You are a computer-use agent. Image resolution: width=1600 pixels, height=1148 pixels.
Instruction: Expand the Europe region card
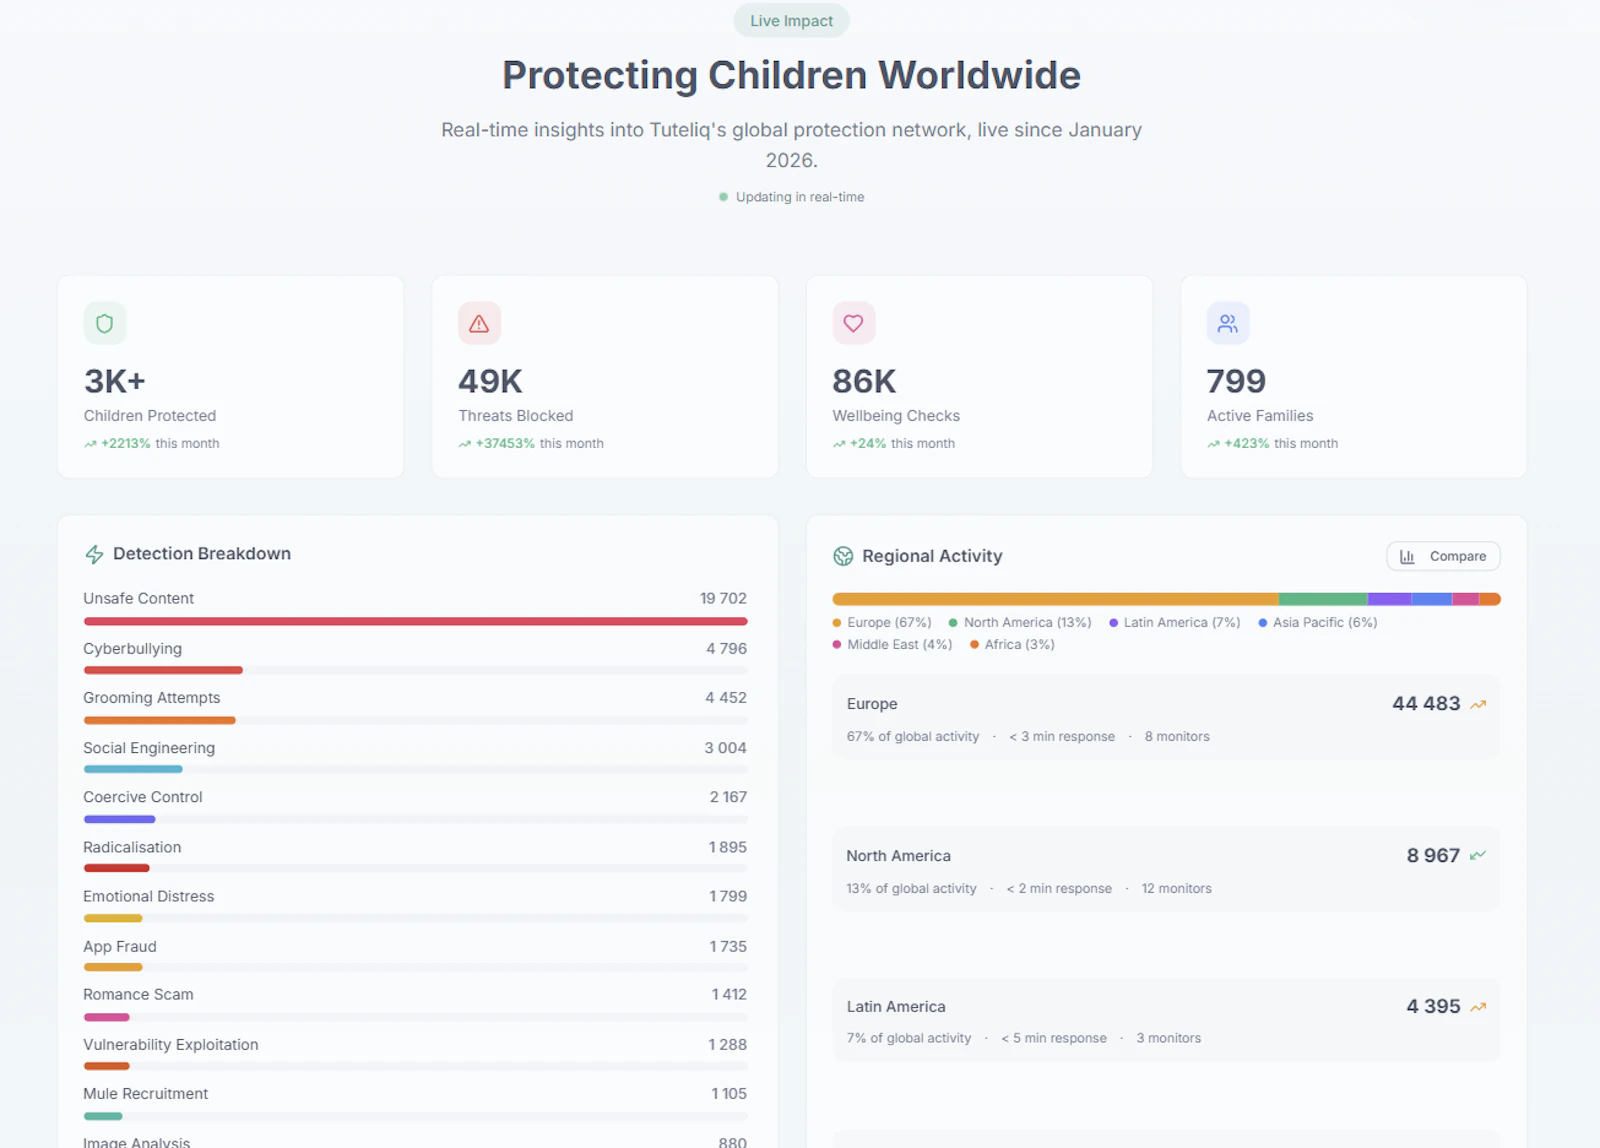point(1166,717)
